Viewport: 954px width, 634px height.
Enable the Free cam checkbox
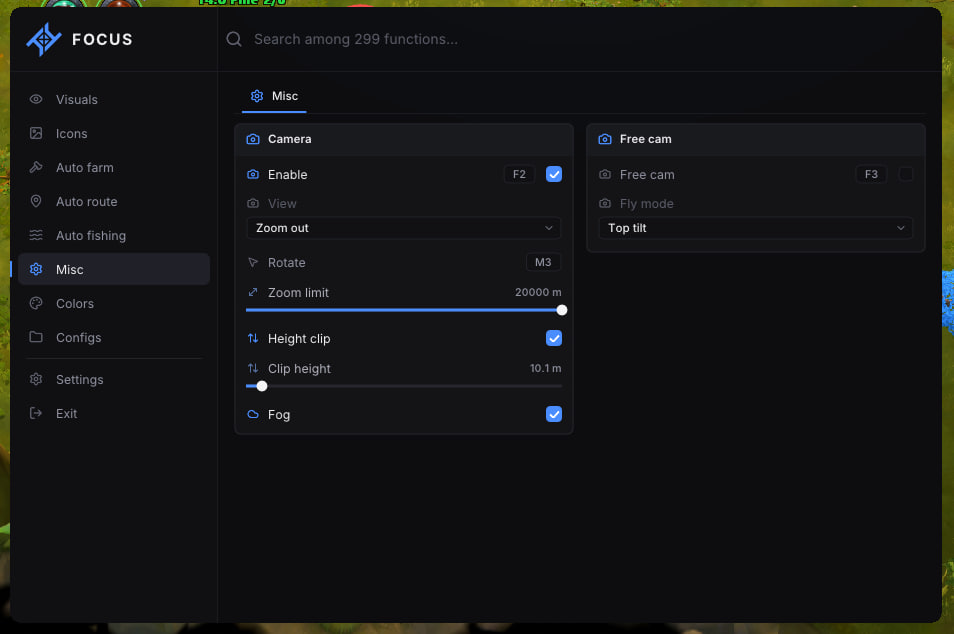pyautogui.click(x=905, y=174)
